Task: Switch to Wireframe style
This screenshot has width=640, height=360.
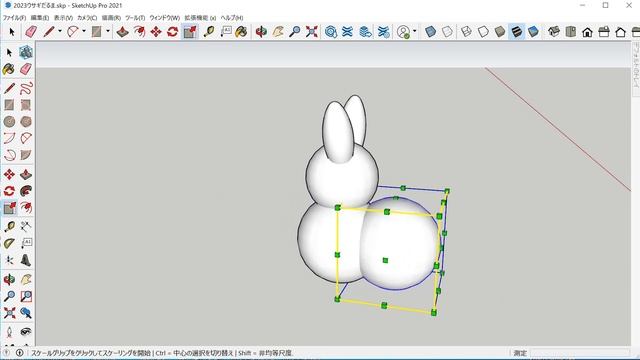Action: tap(466, 32)
